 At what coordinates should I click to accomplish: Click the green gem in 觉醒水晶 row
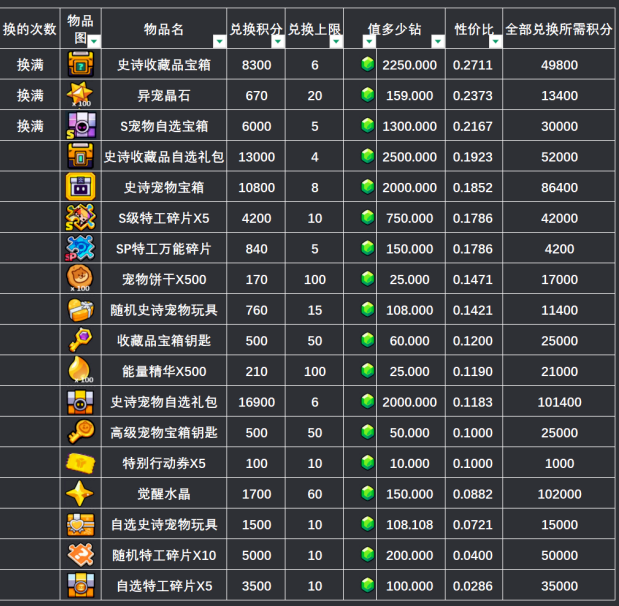[368, 493]
